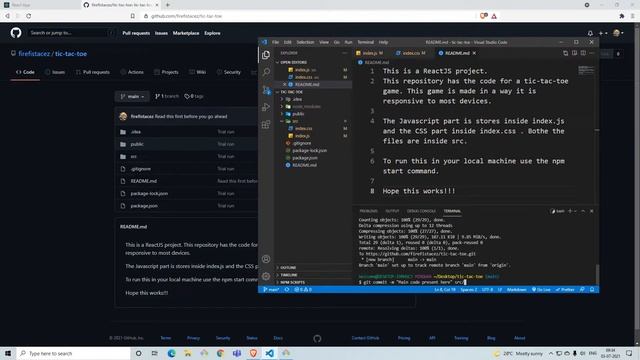Viewport: 640px width, 360px height.
Task: Open the editor More Actions ellipsis in VS Code
Action: point(592,53)
